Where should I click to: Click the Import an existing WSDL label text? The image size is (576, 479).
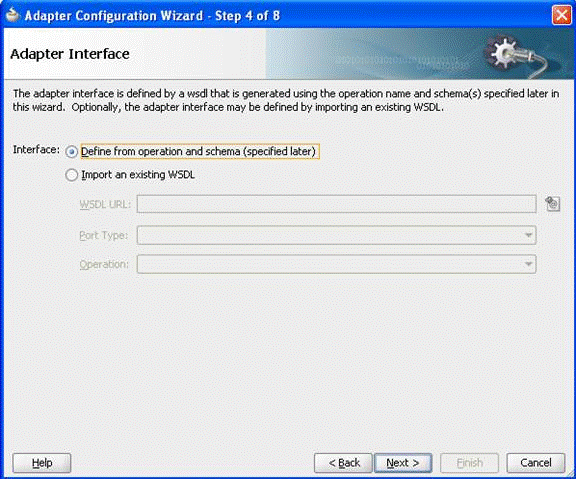tap(138, 175)
